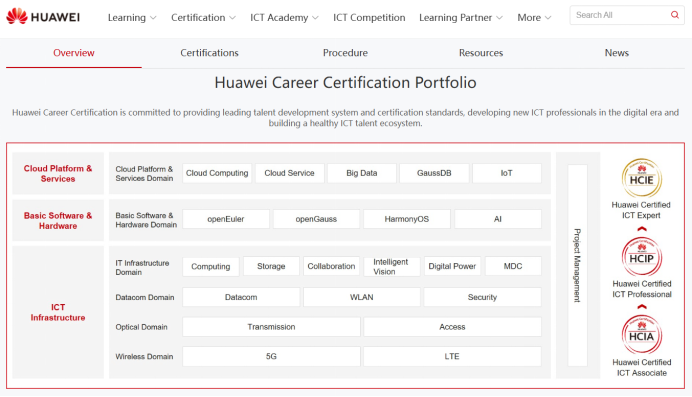The image size is (692, 397).
Task: Open Big Data certification
Action: (x=362, y=173)
